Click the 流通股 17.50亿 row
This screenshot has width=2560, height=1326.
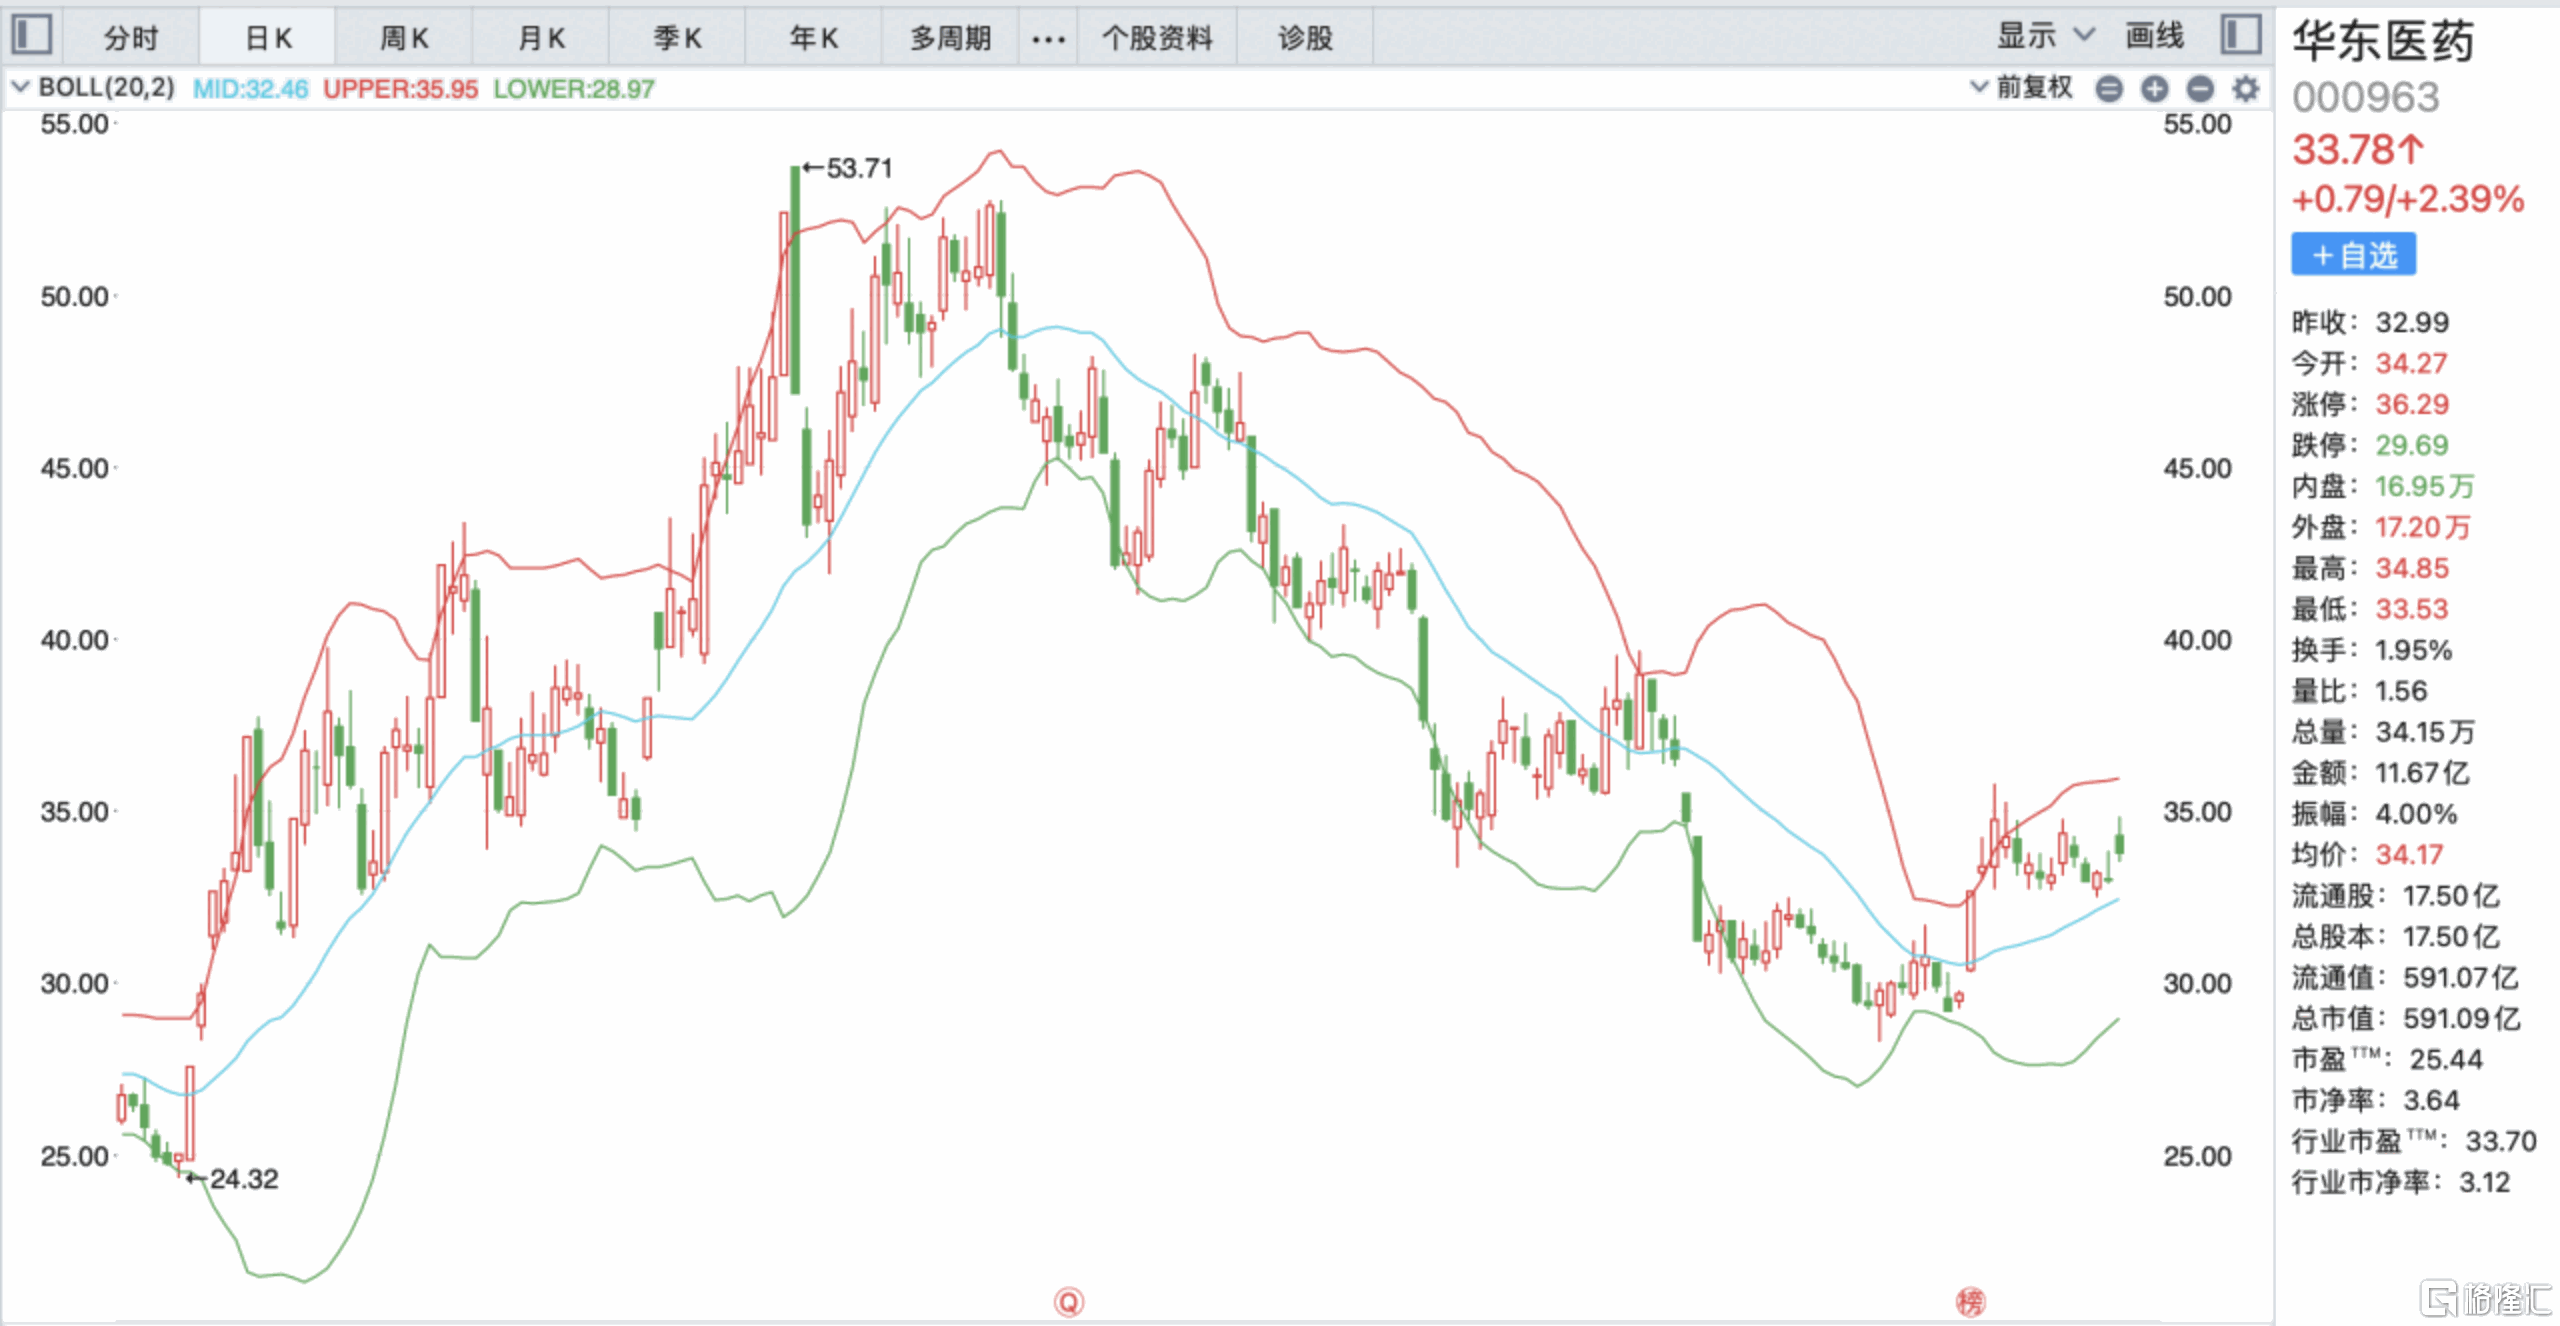(x=2396, y=896)
